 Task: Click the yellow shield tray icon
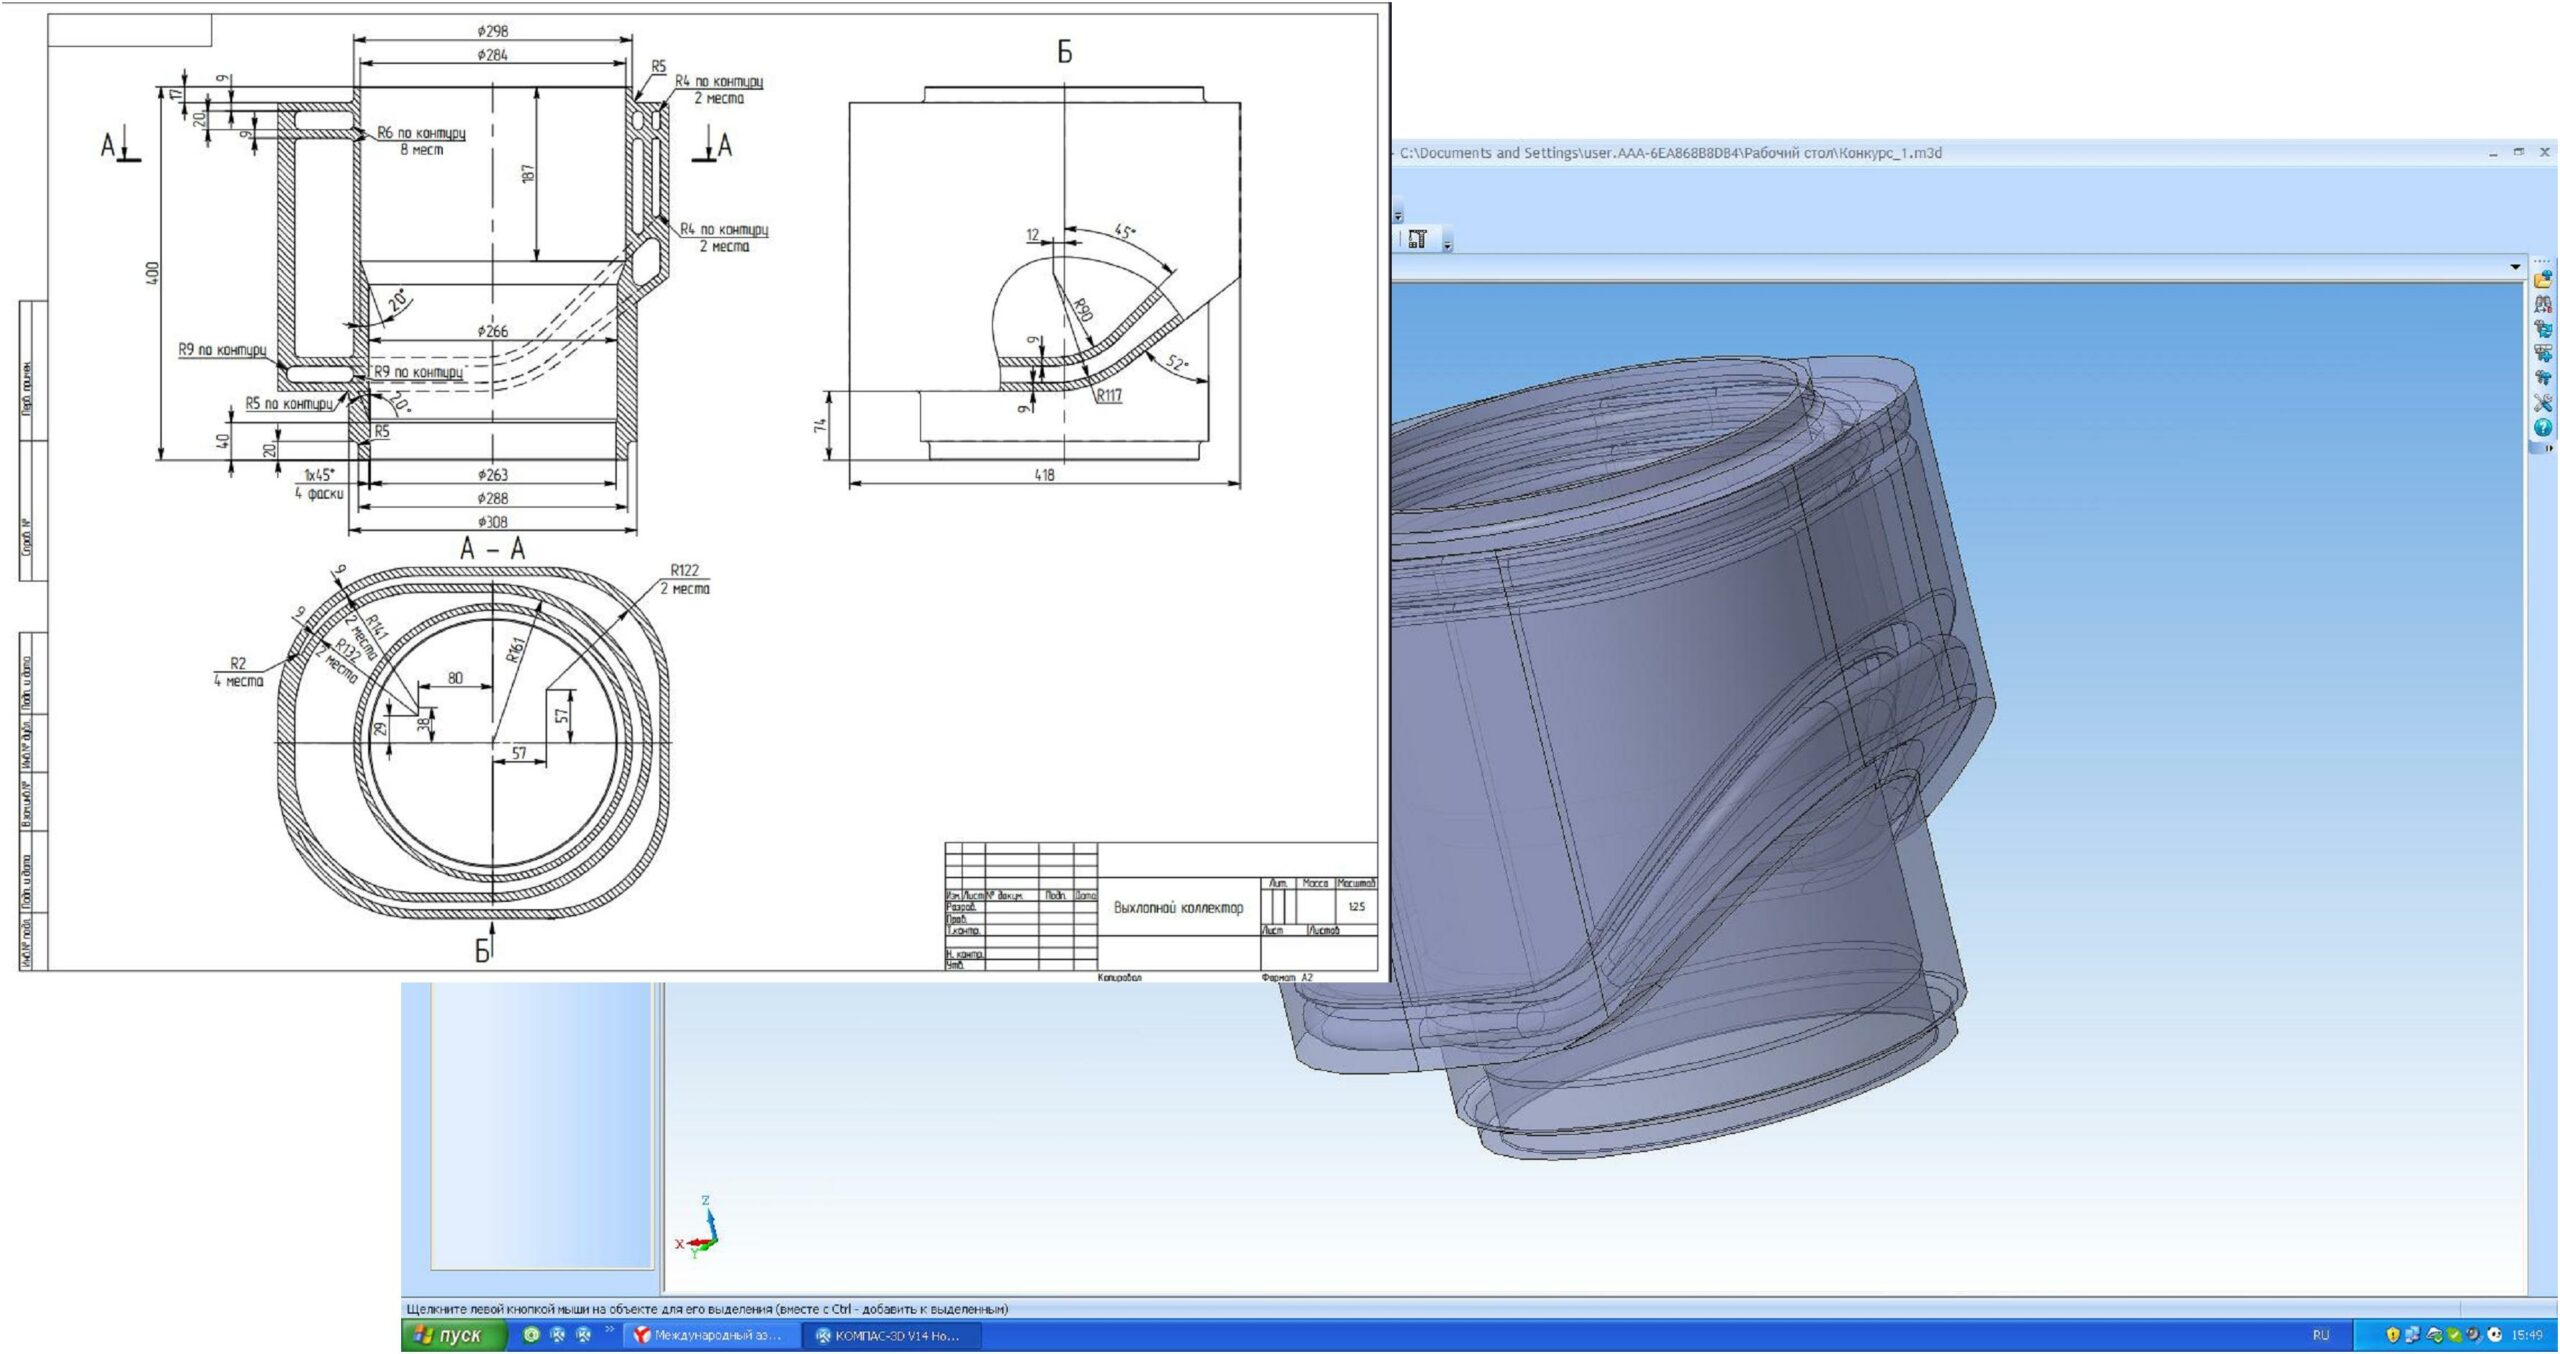[2393, 1335]
